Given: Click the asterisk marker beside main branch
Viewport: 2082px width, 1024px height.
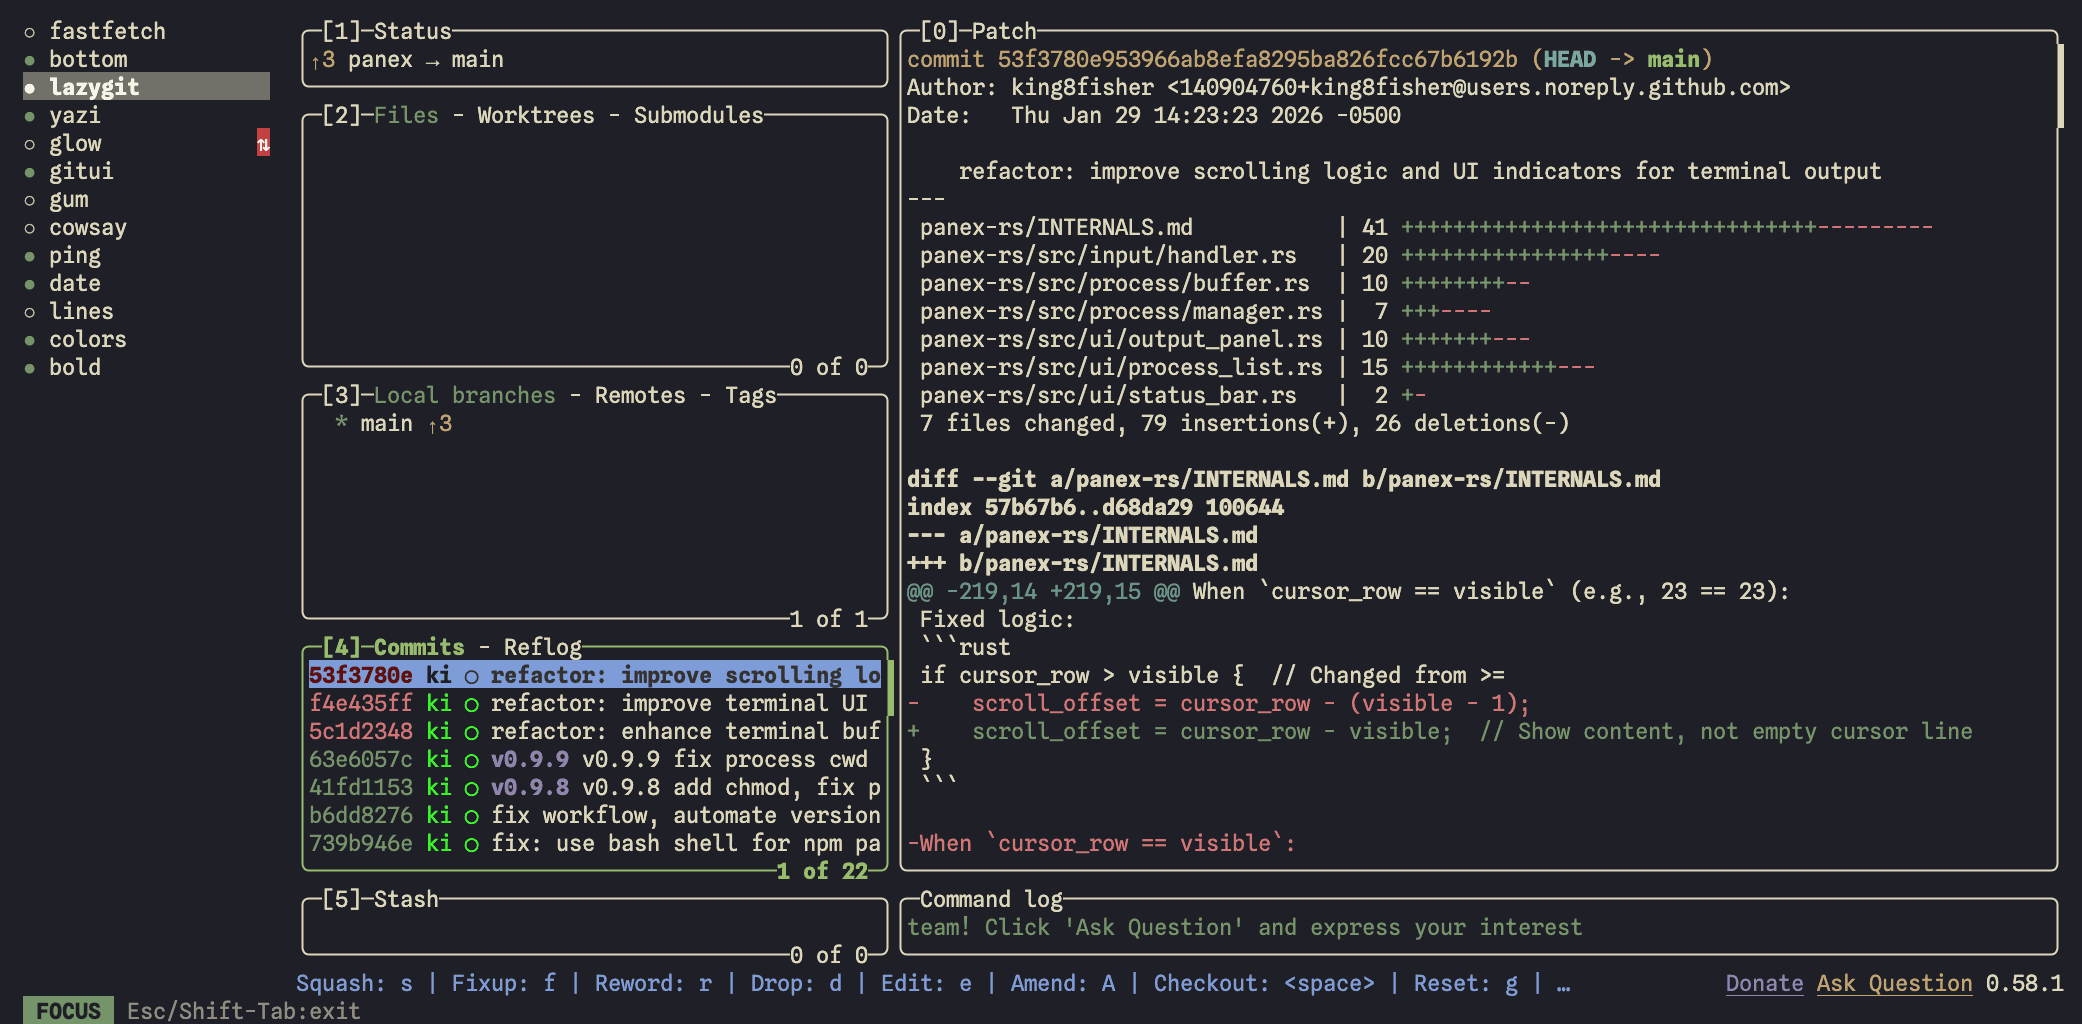Looking at the screenshot, I should click(x=341, y=423).
